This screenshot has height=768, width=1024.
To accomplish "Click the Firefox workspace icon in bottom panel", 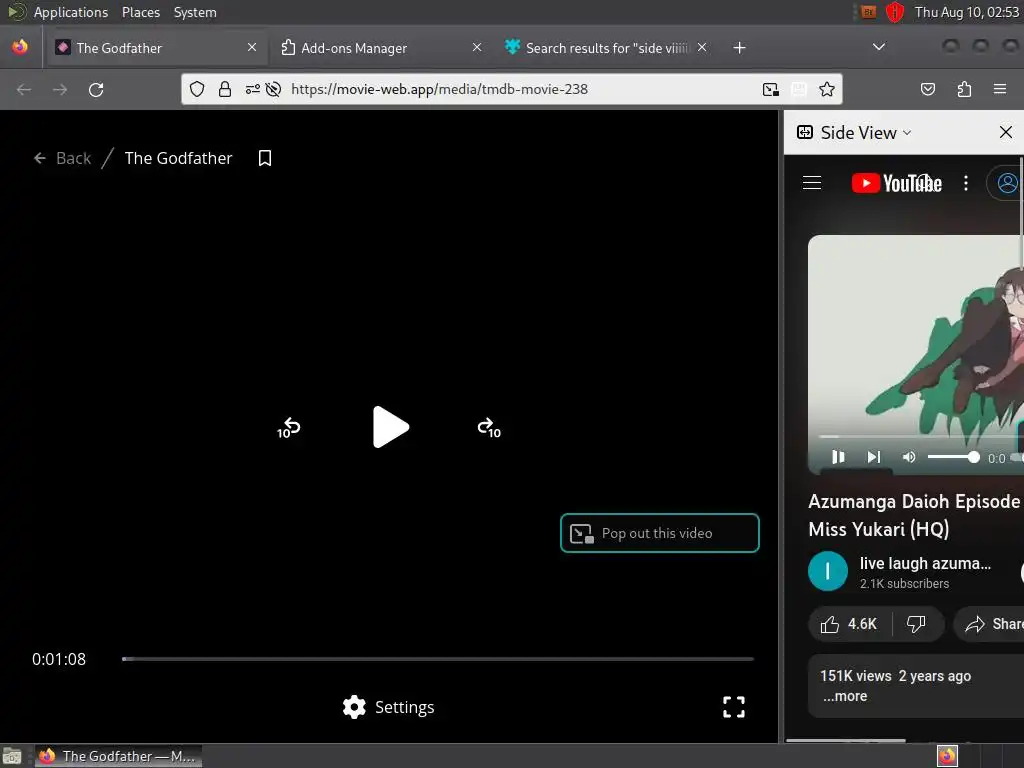I will point(948,756).
